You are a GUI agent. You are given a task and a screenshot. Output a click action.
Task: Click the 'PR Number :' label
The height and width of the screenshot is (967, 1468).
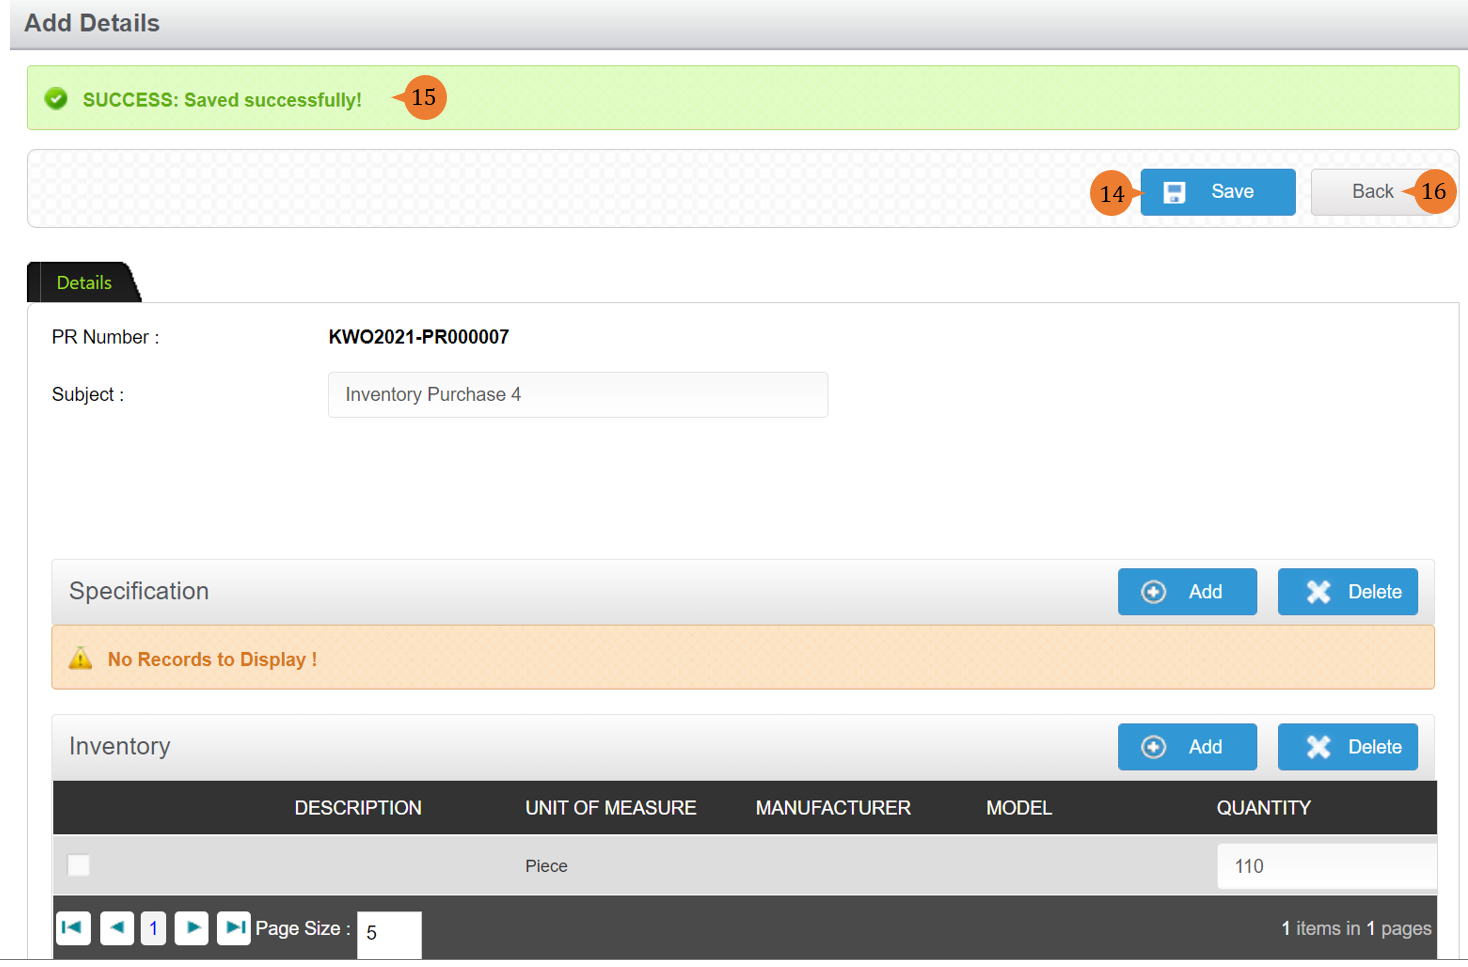105,337
